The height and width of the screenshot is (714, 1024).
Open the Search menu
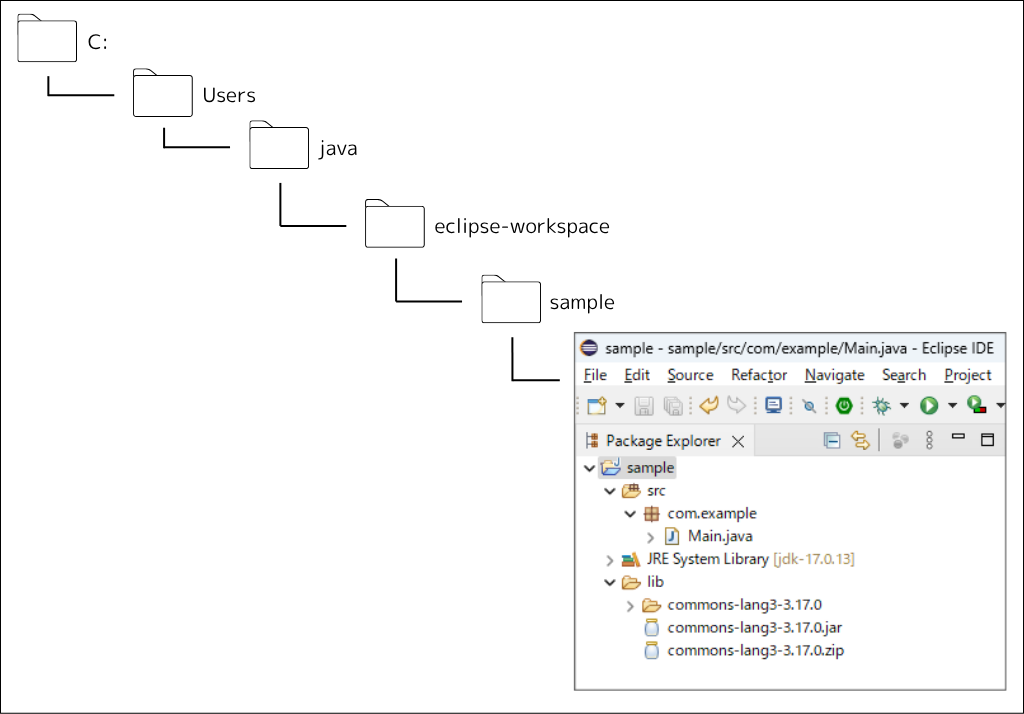tap(904, 375)
